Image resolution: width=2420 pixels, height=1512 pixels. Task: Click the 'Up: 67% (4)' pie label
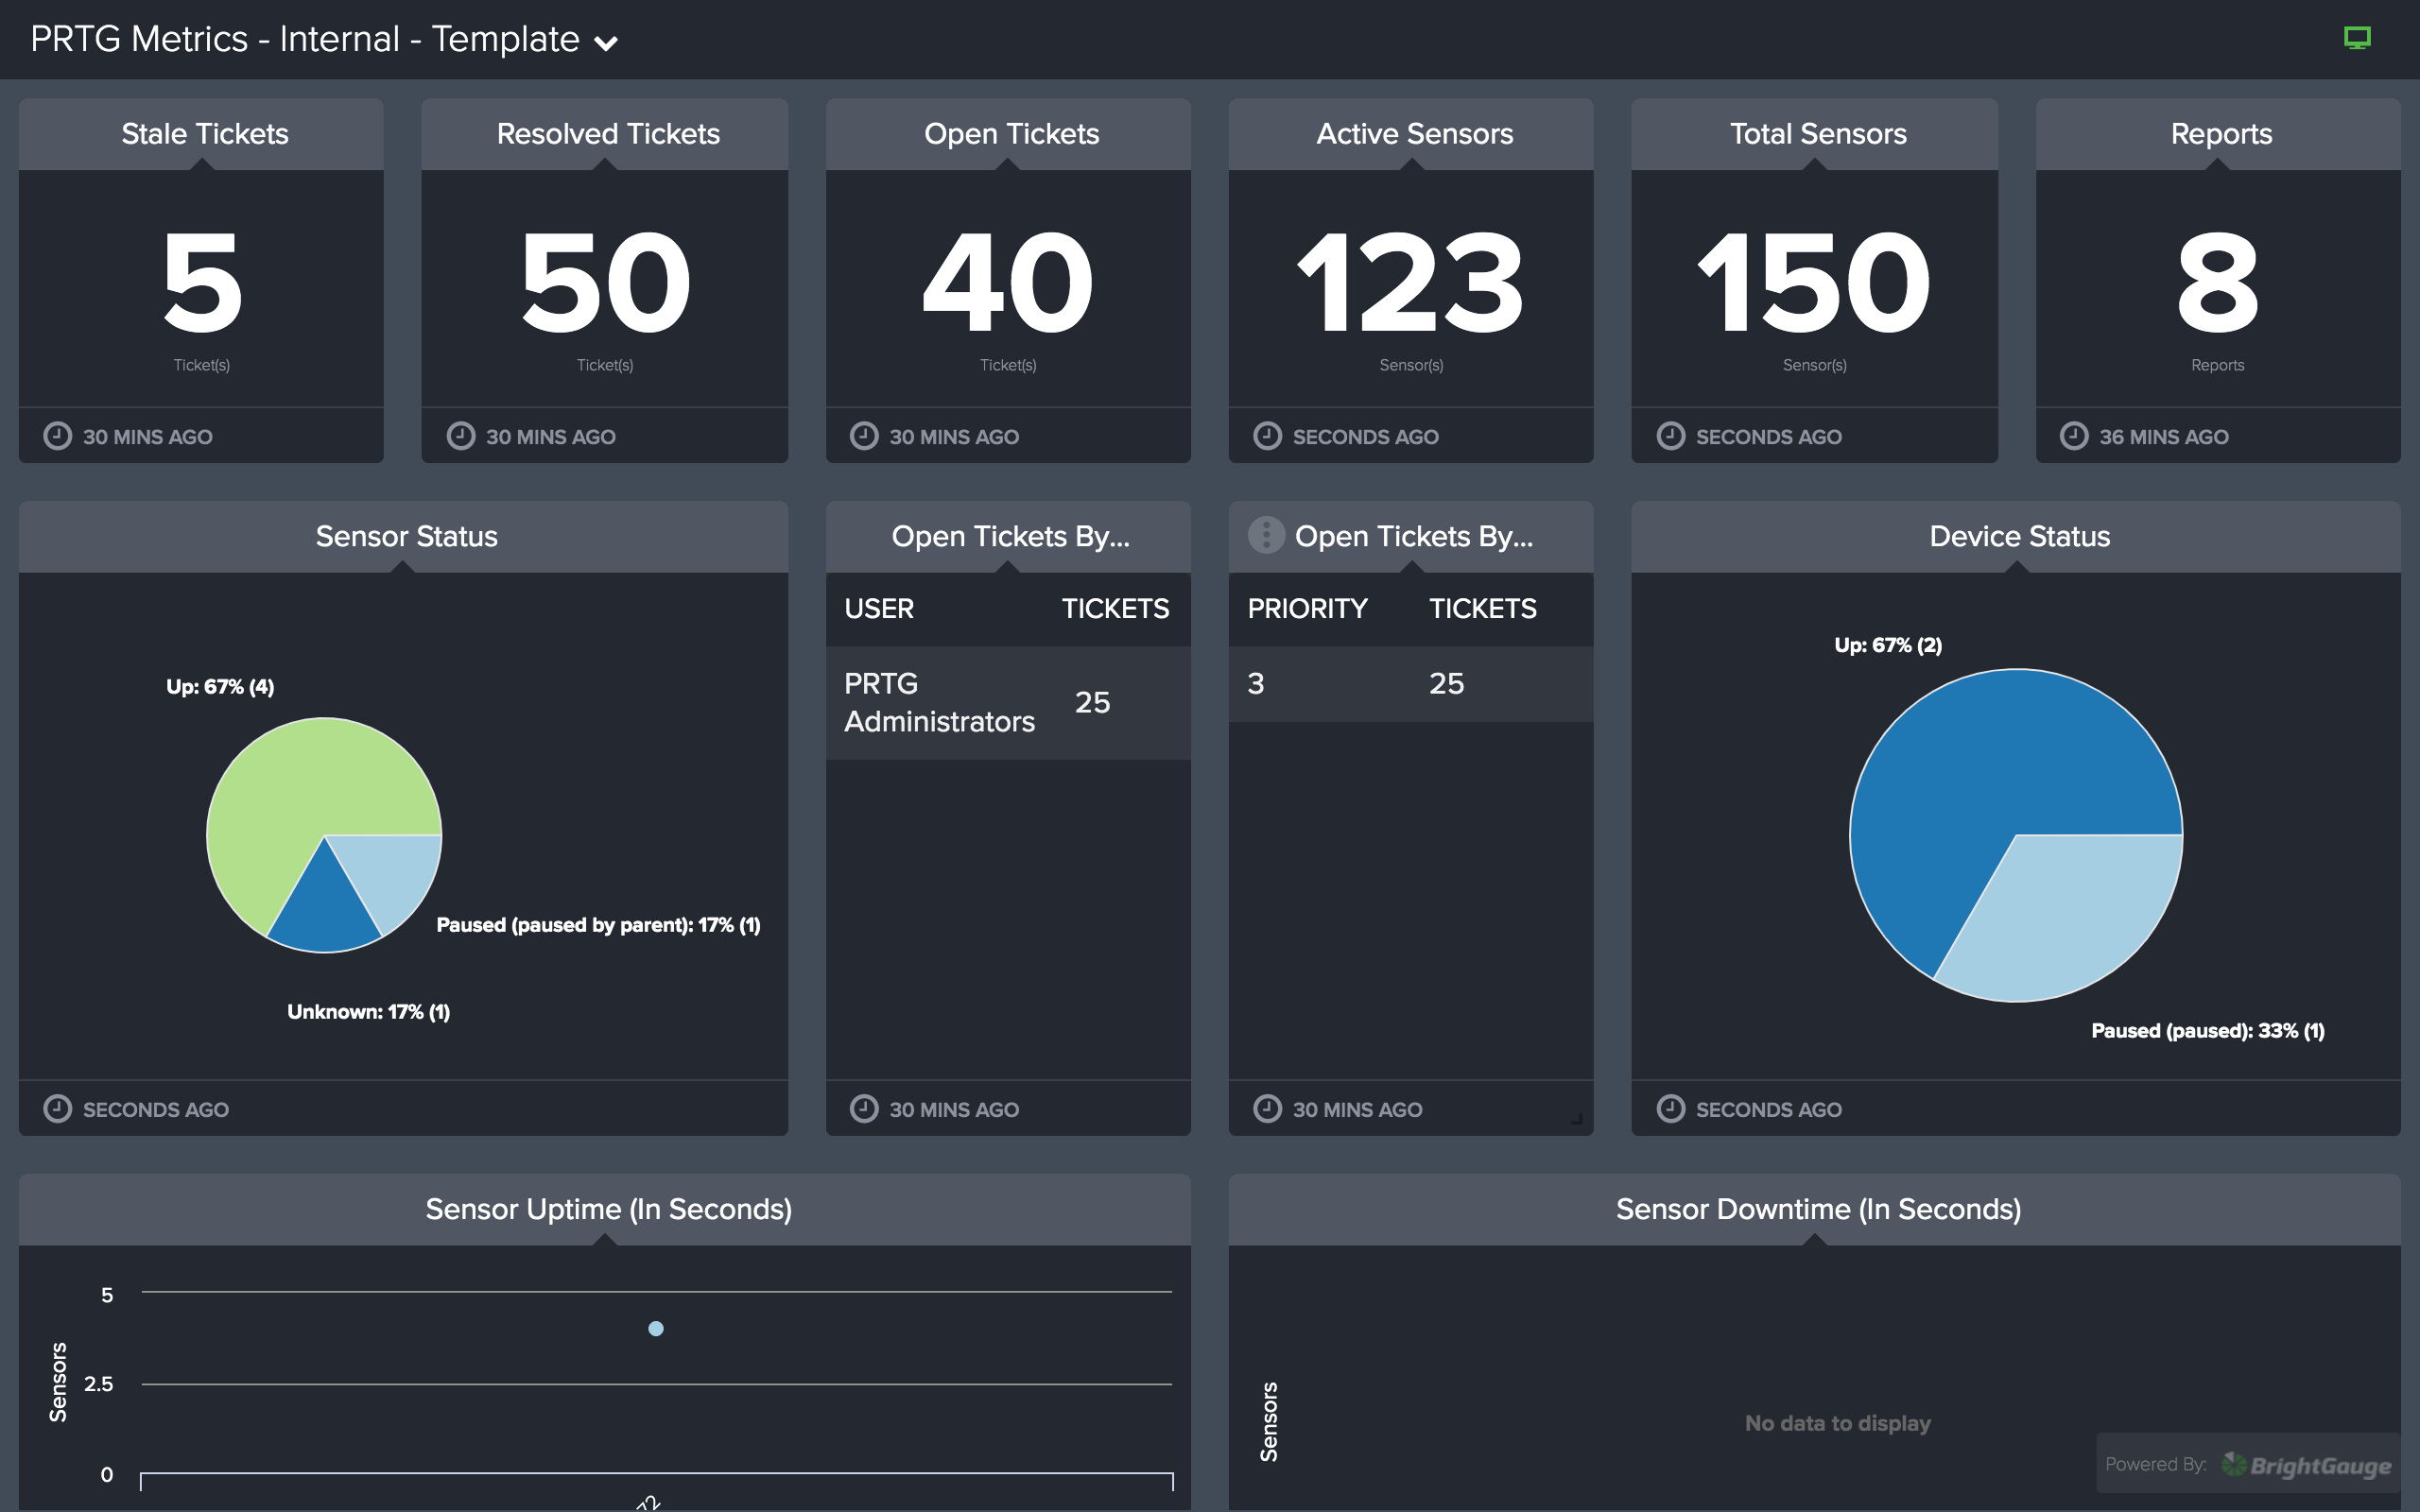[x=220, y=687]
